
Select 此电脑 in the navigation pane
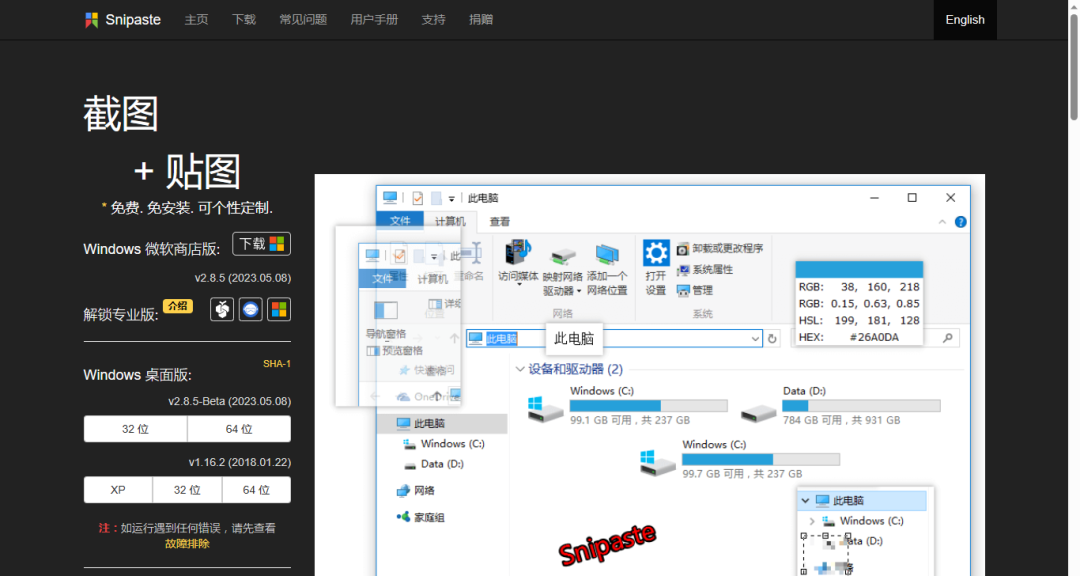coord(442,423)
